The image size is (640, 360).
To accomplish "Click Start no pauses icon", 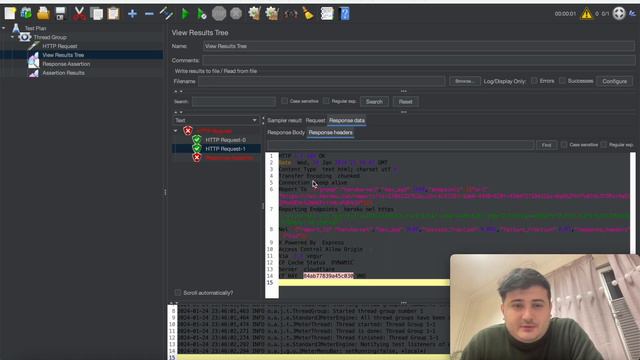I will tap(202, 14).
